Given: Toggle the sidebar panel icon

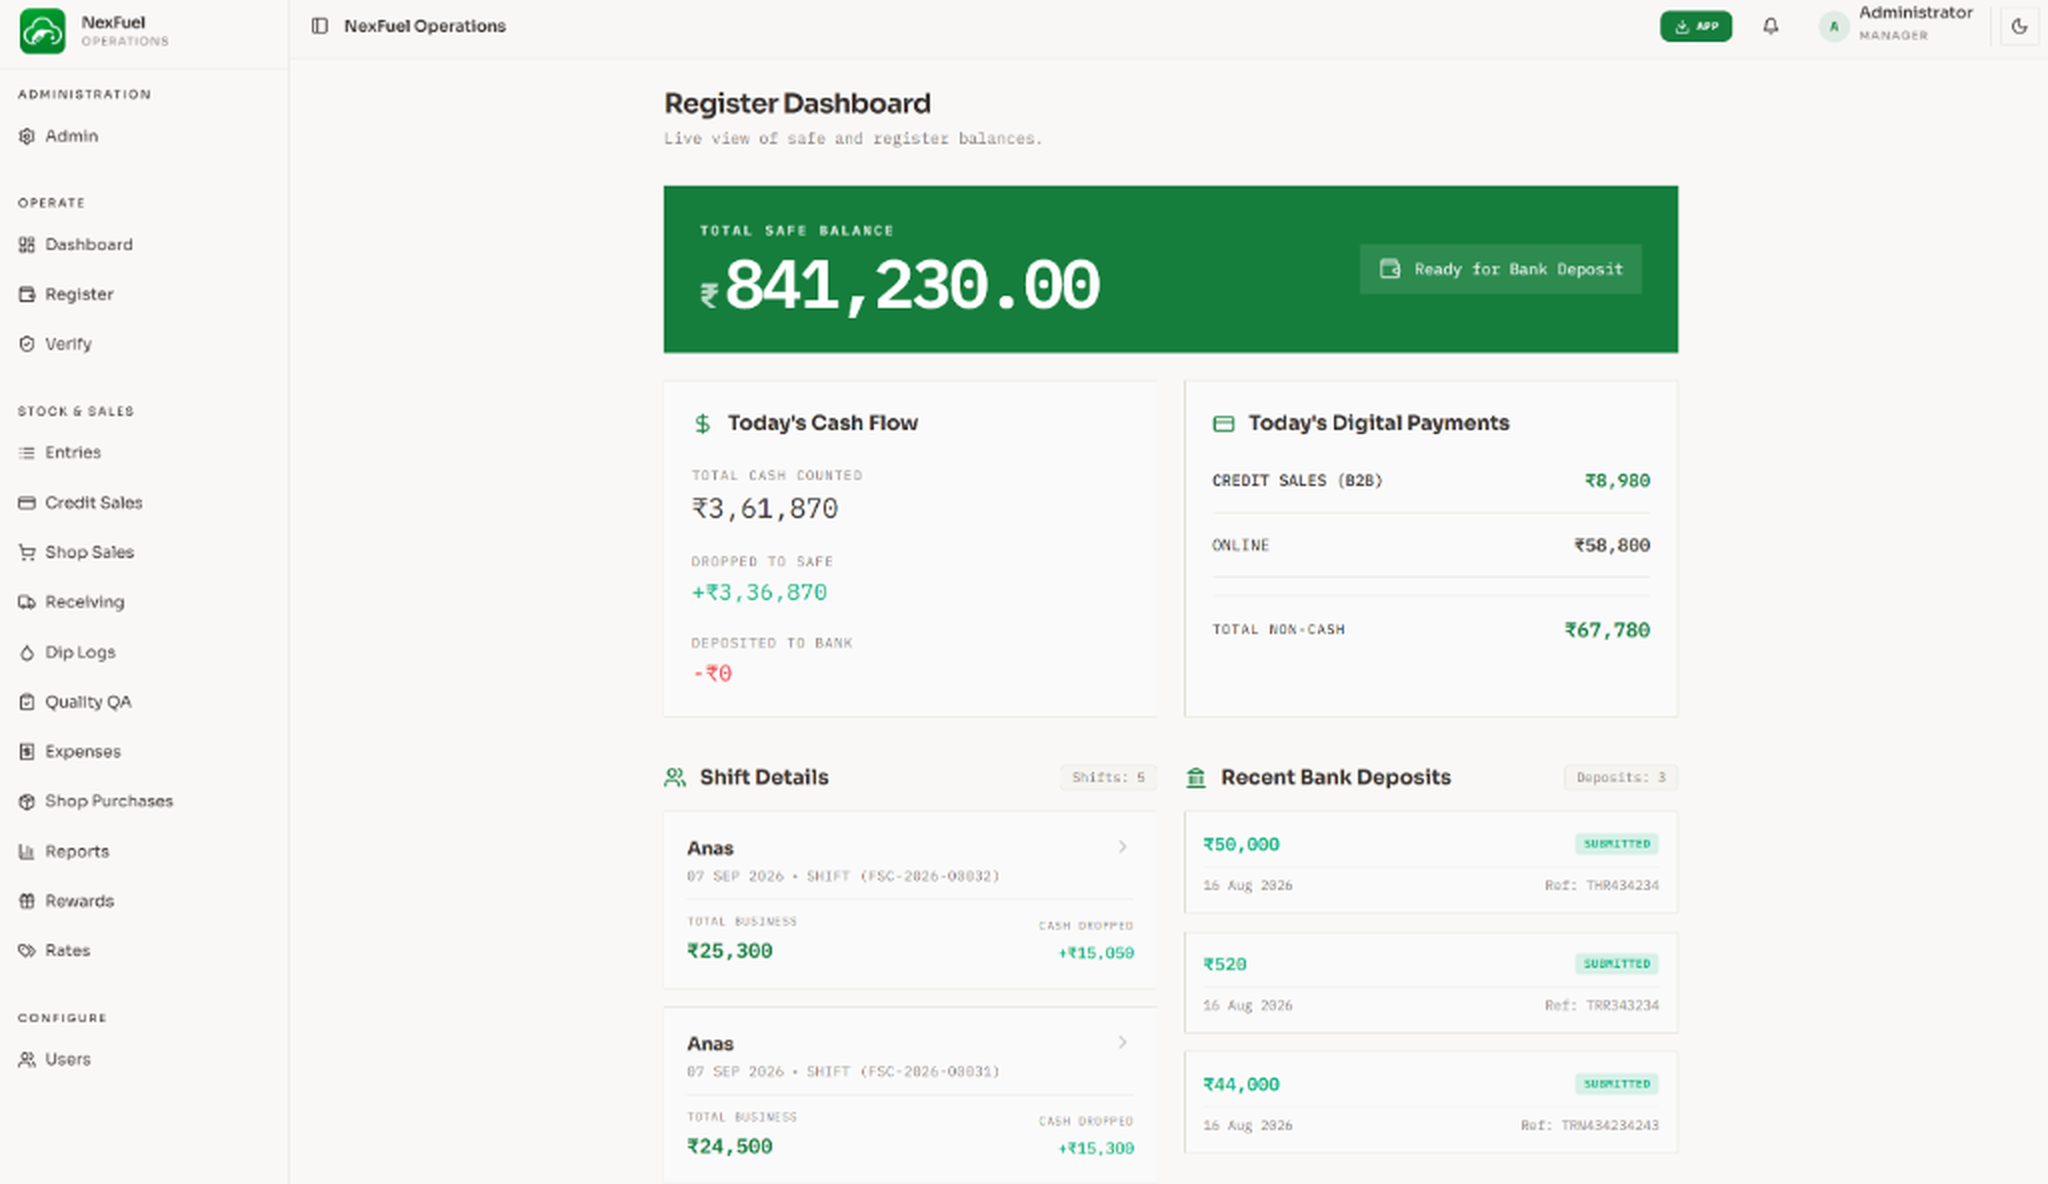Looking at the screenshot, I should [320, 26].
